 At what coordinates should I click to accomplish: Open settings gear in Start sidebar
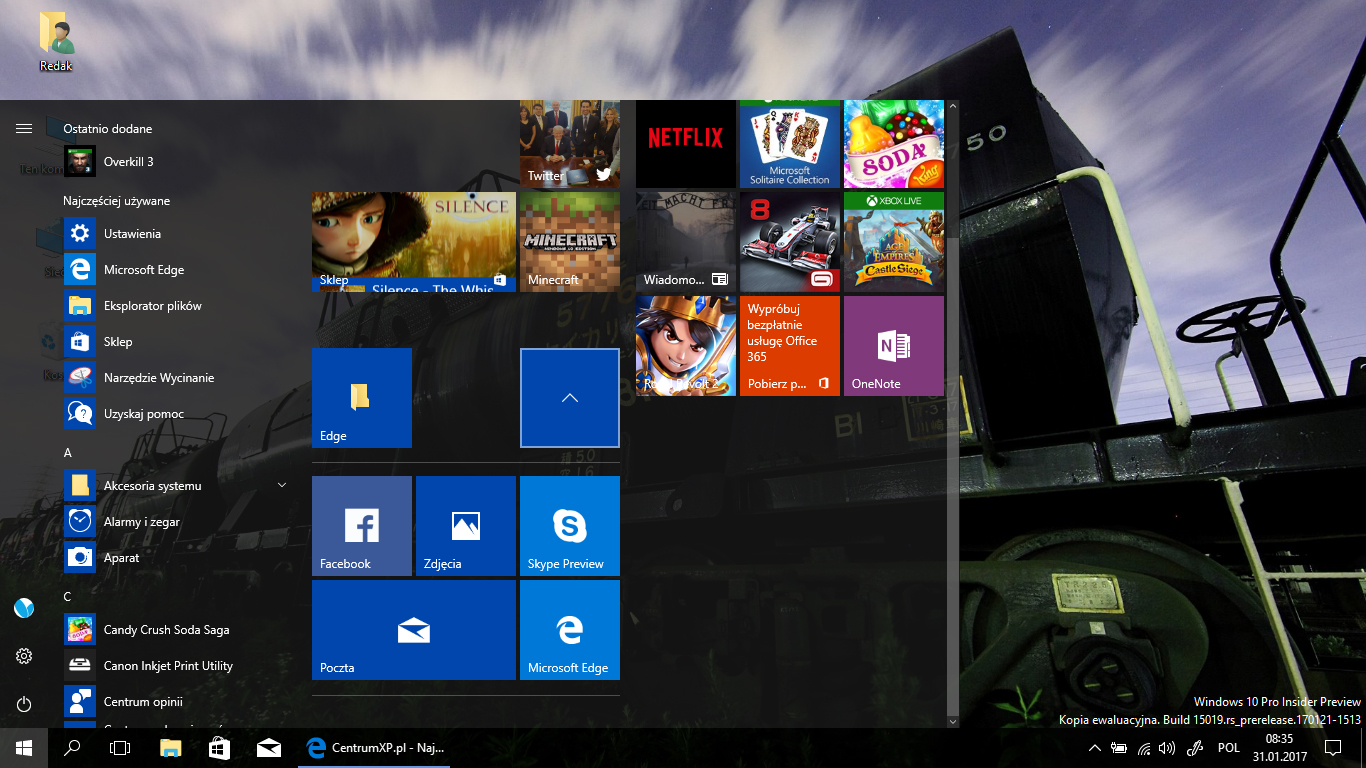pos(24,656)
